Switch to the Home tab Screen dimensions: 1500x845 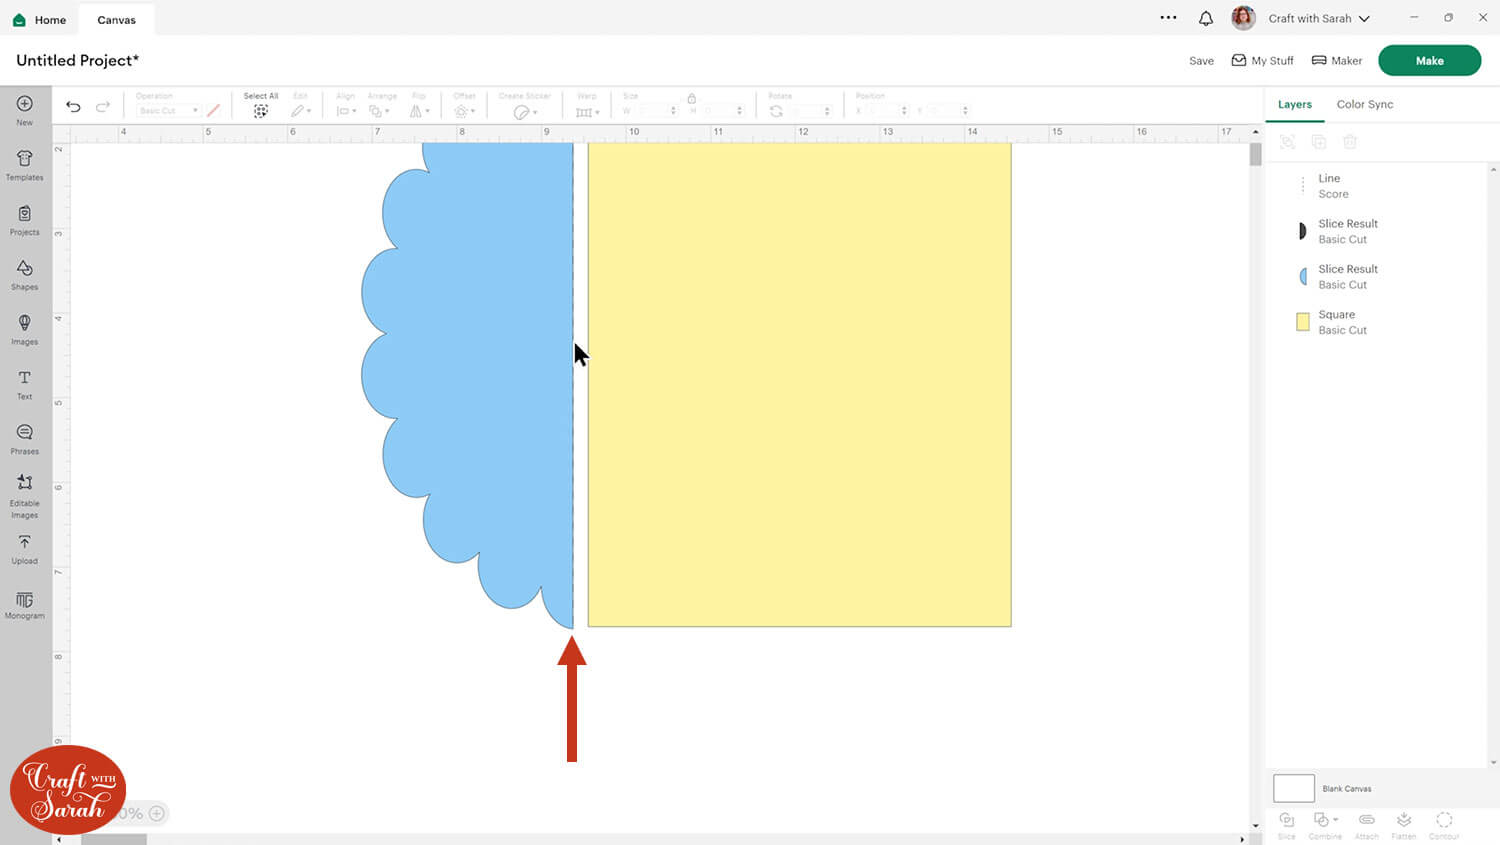point(40,19)
